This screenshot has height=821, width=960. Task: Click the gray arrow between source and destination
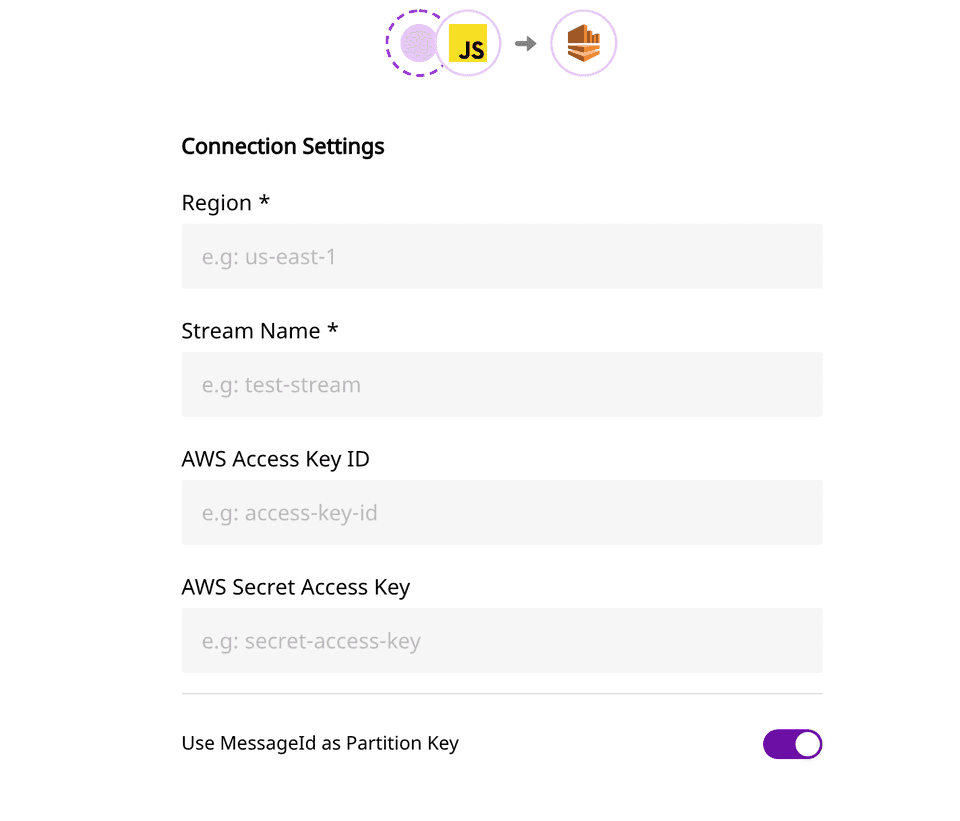[x=526, y=44]
